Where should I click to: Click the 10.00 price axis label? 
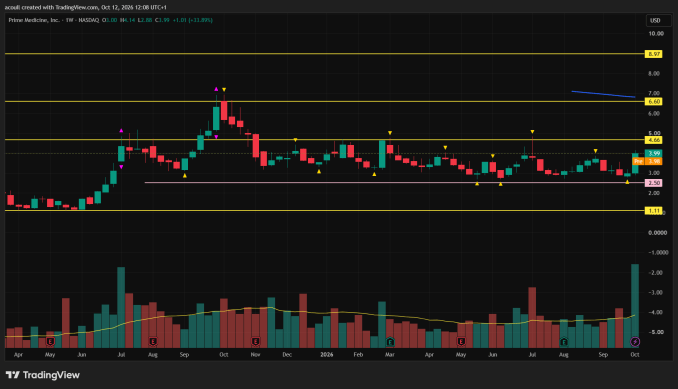click(656, 34)
